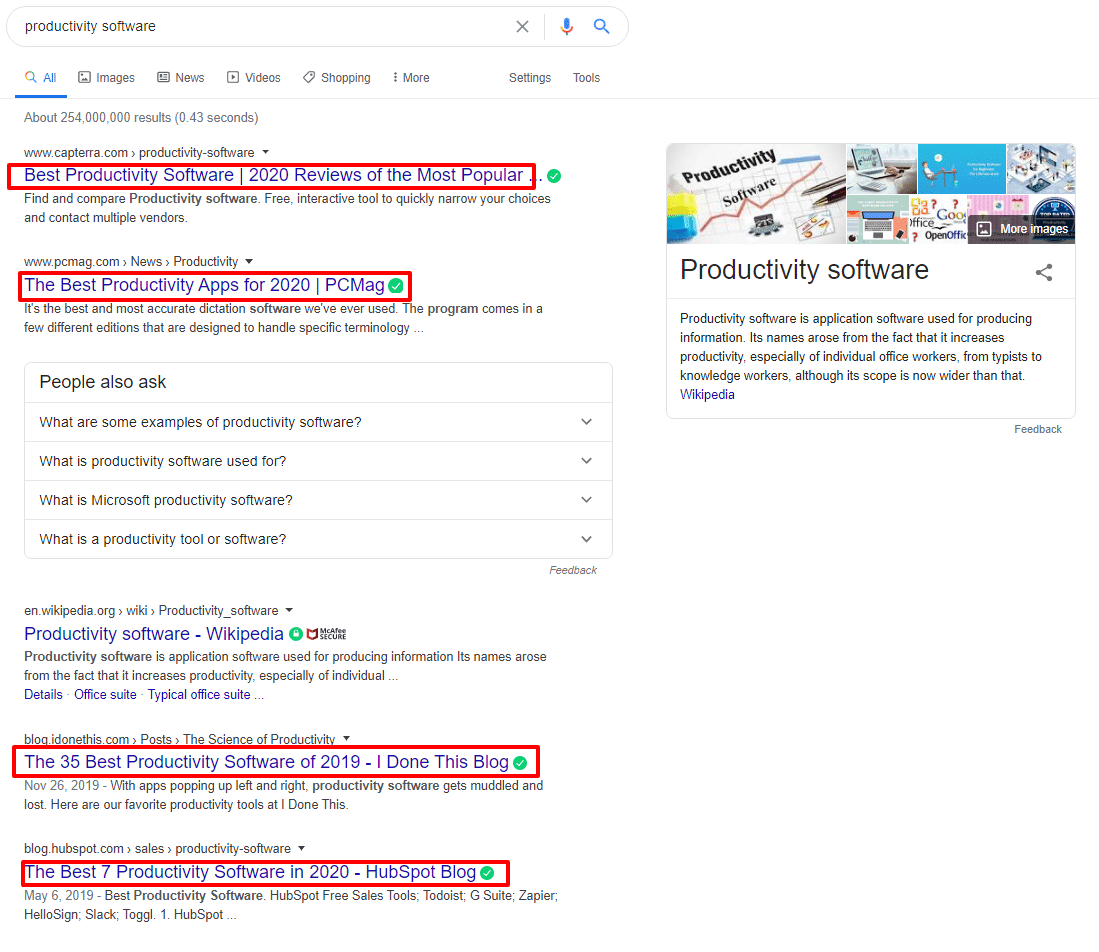Open The 35 Best Productivity Software of 2019 result
The width and height of the screenshot is (1099, 952).
(266, 762)
